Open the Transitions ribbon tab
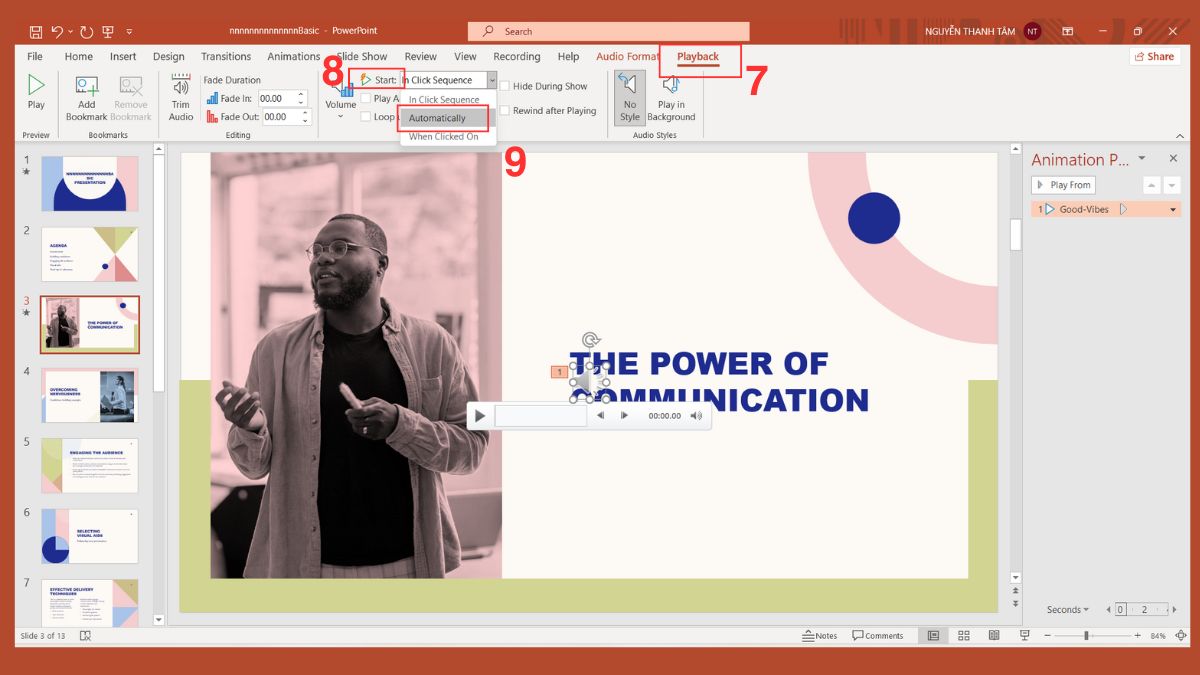This screenshot has width=1200, height=675. [226, 56]
